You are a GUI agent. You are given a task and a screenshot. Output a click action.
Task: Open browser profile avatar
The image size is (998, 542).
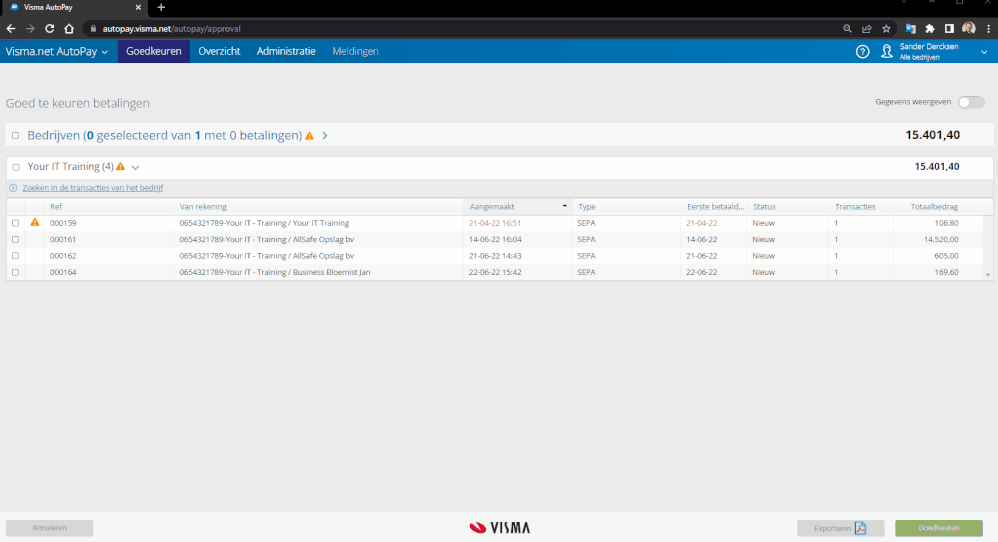pyautogui.click(x=969, y=28)
